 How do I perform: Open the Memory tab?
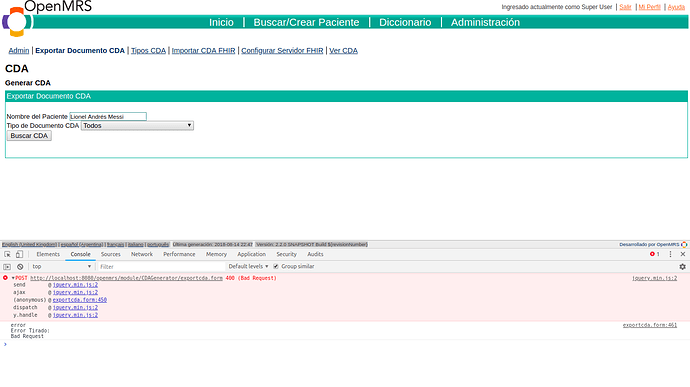pos(216,254)
